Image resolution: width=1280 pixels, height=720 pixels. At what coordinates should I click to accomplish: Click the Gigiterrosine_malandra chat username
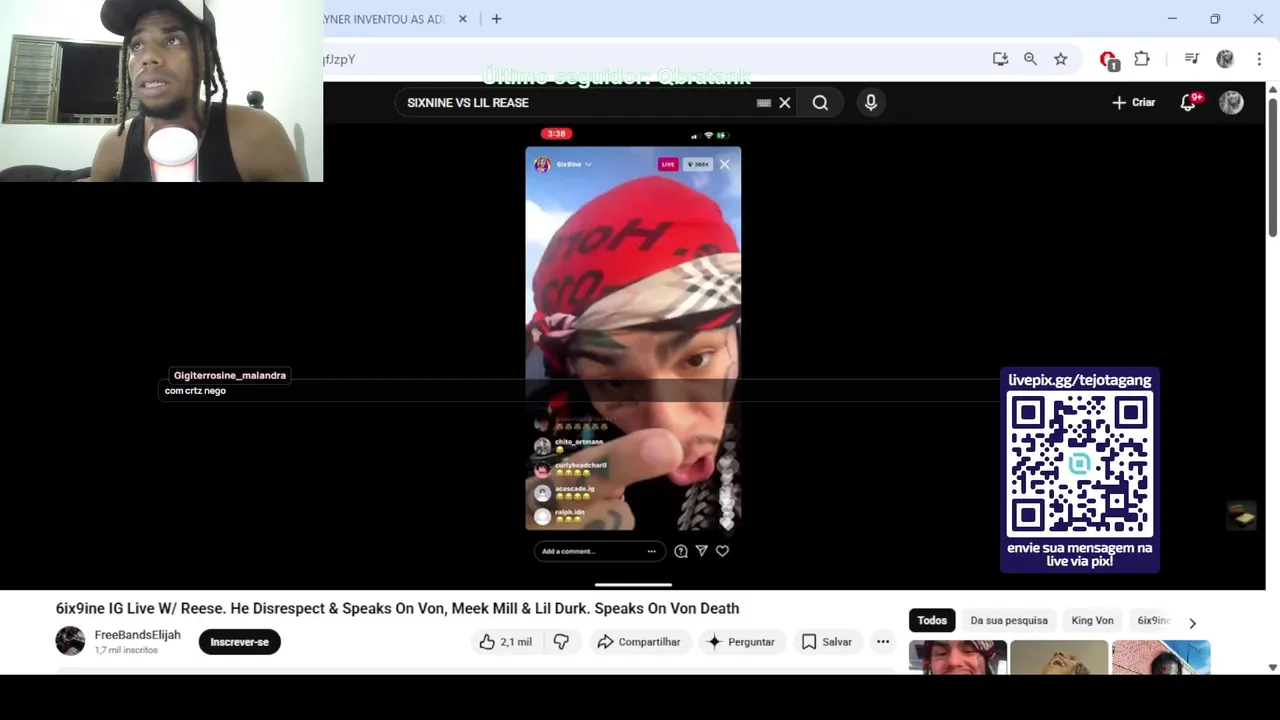[x=230, y=375]
